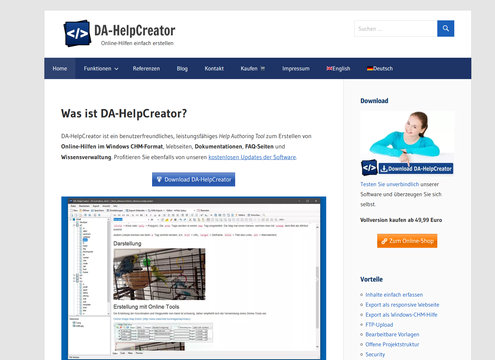Viewport: 495px width, 360px height.
Task: Expand the Funktionen menu chevron
Action: tap(116, 69)
